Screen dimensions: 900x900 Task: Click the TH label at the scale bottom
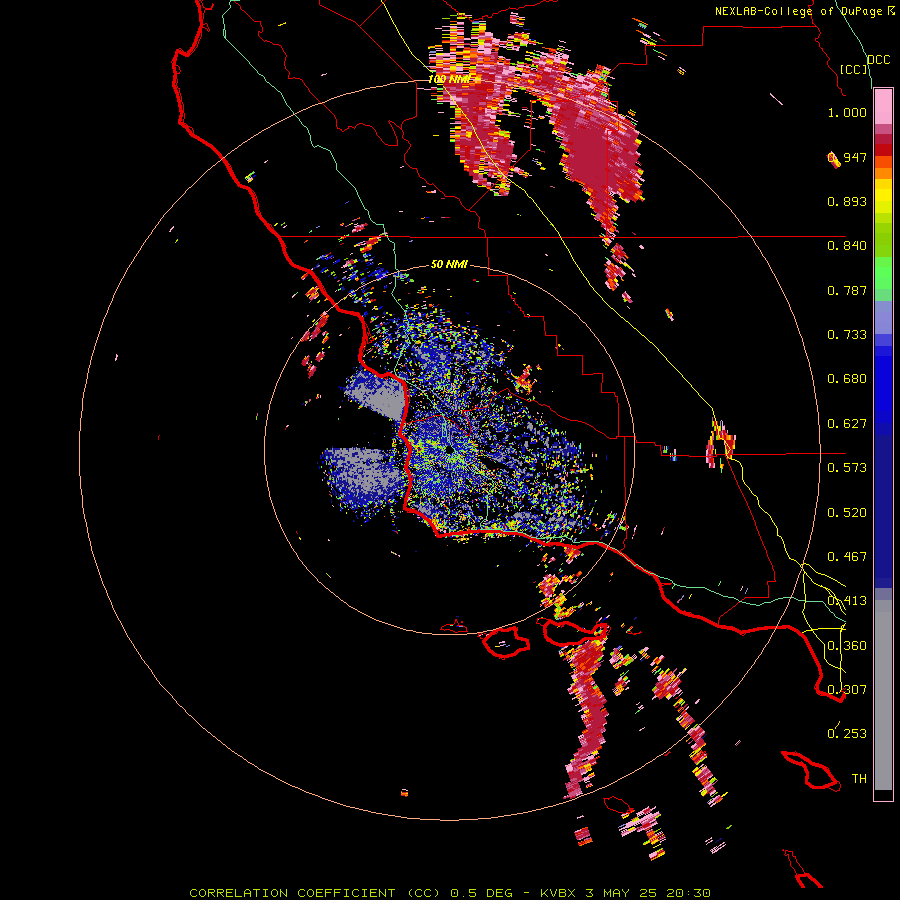click(859, 779)
